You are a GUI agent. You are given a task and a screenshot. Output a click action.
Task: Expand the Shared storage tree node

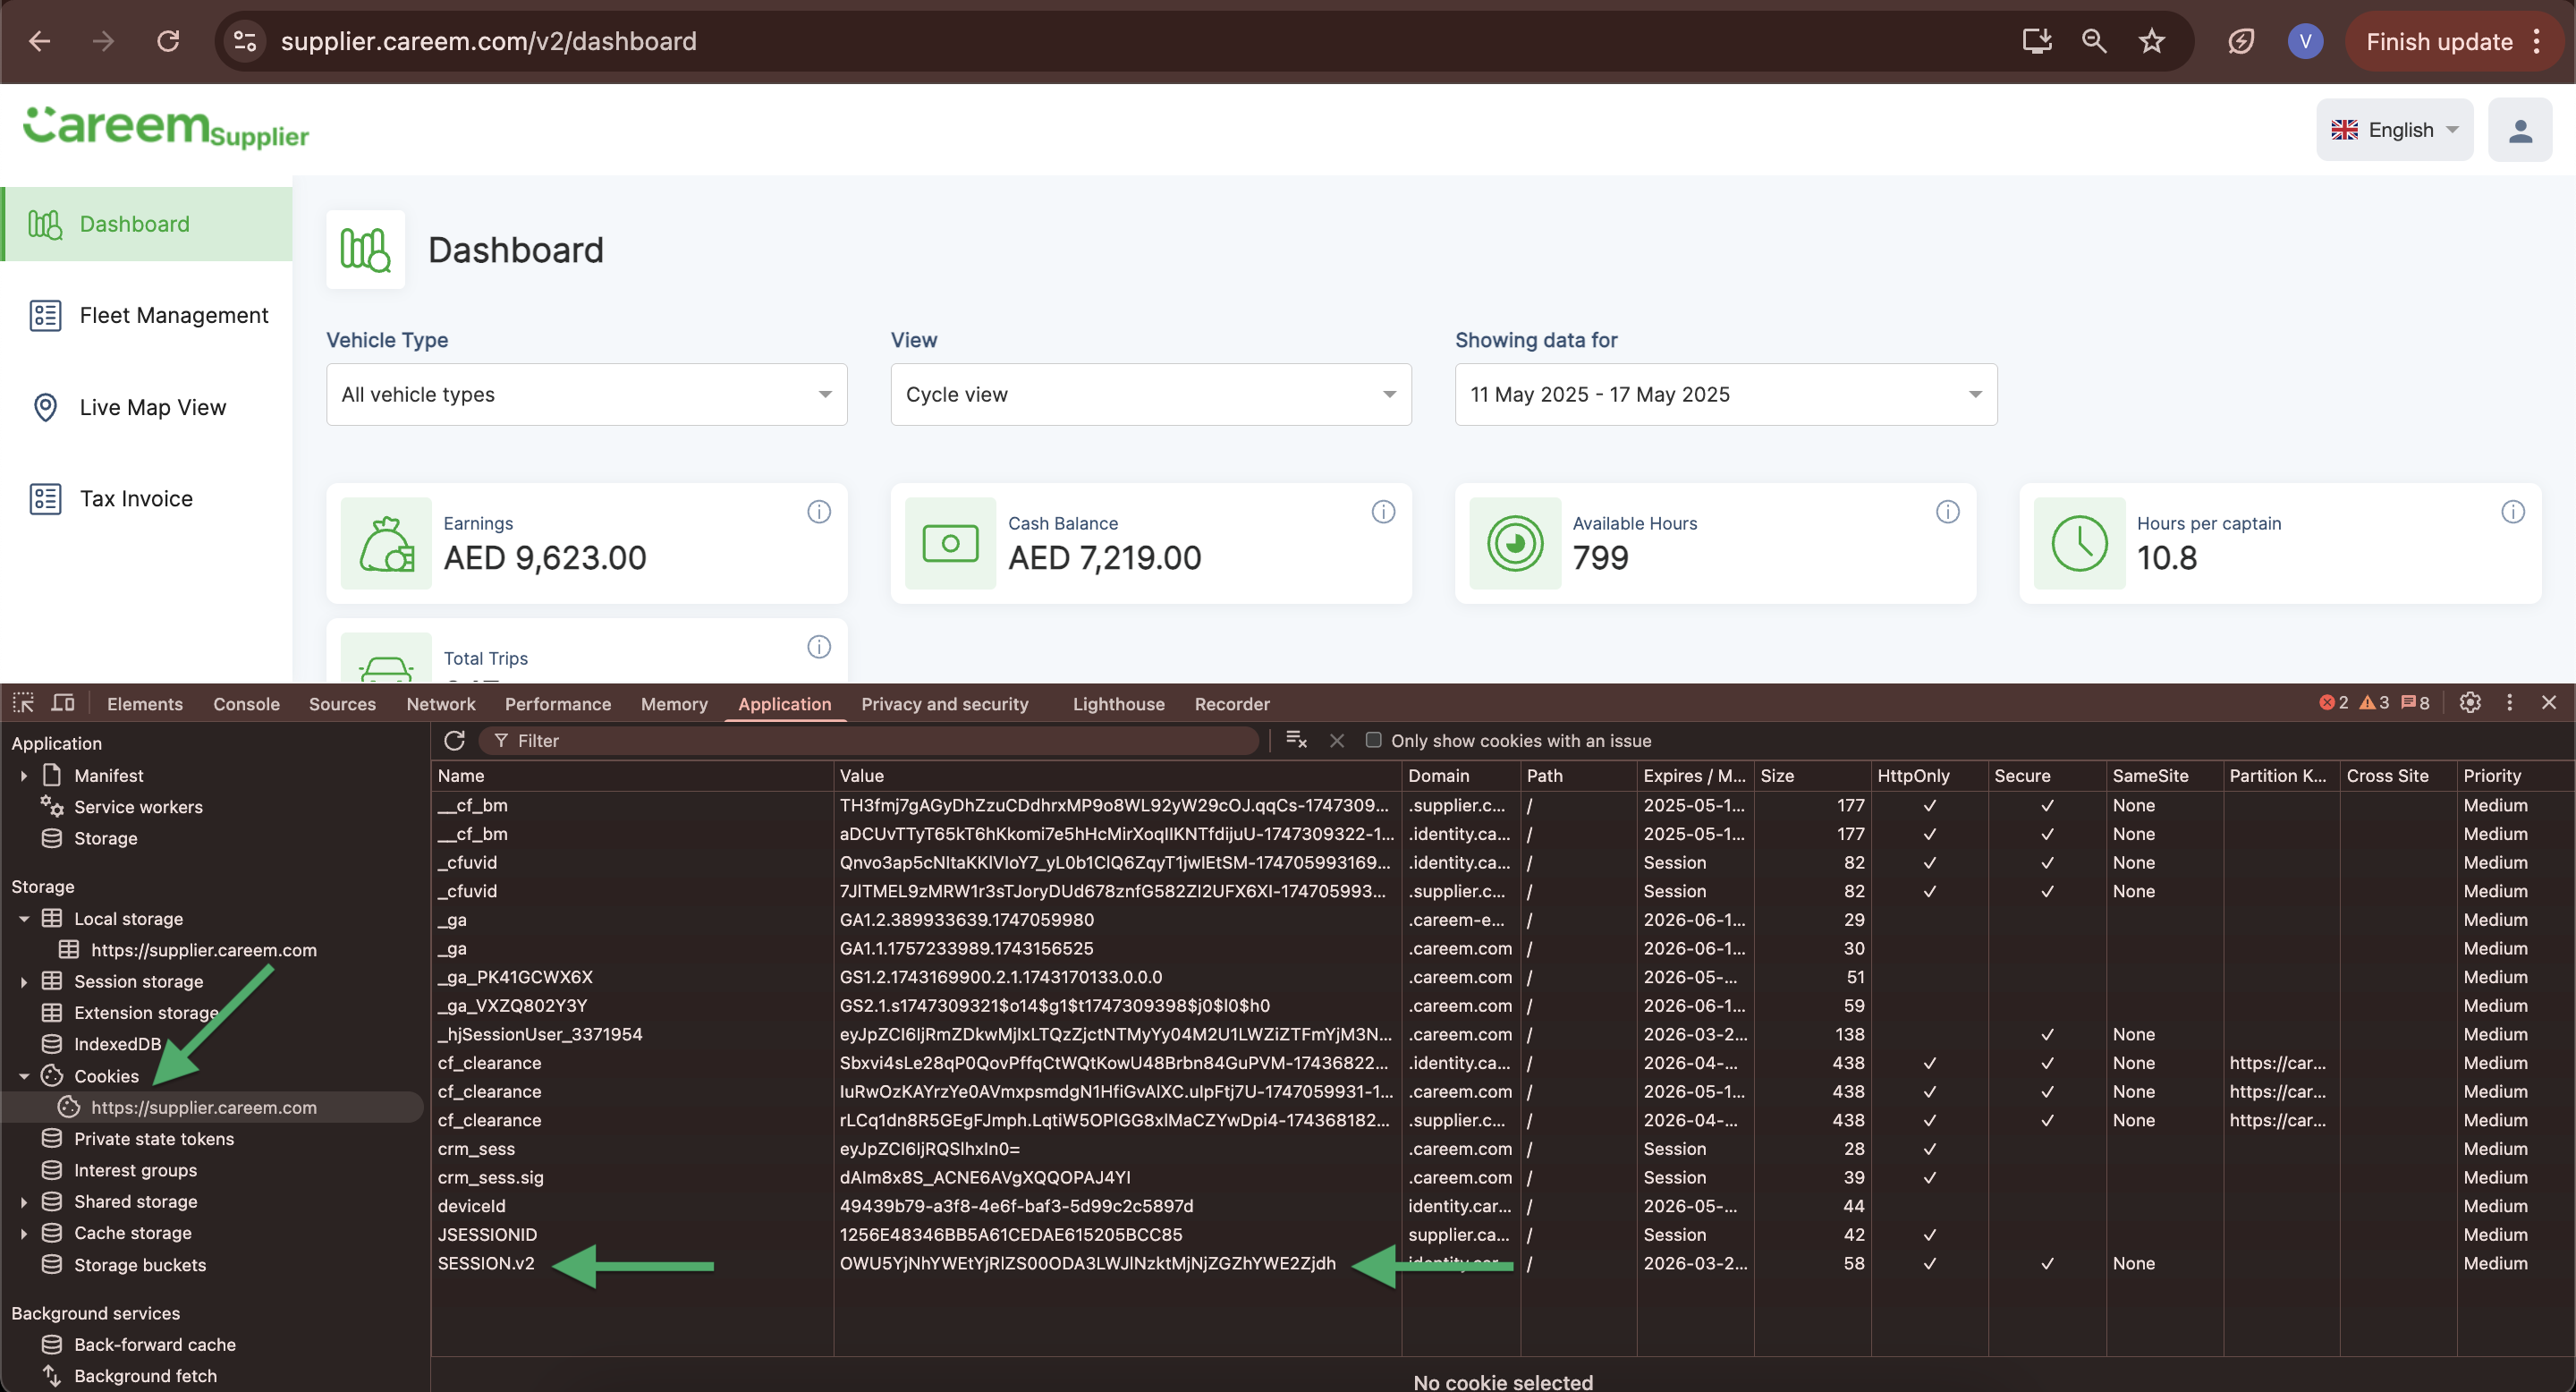[x=24, y=1201]
